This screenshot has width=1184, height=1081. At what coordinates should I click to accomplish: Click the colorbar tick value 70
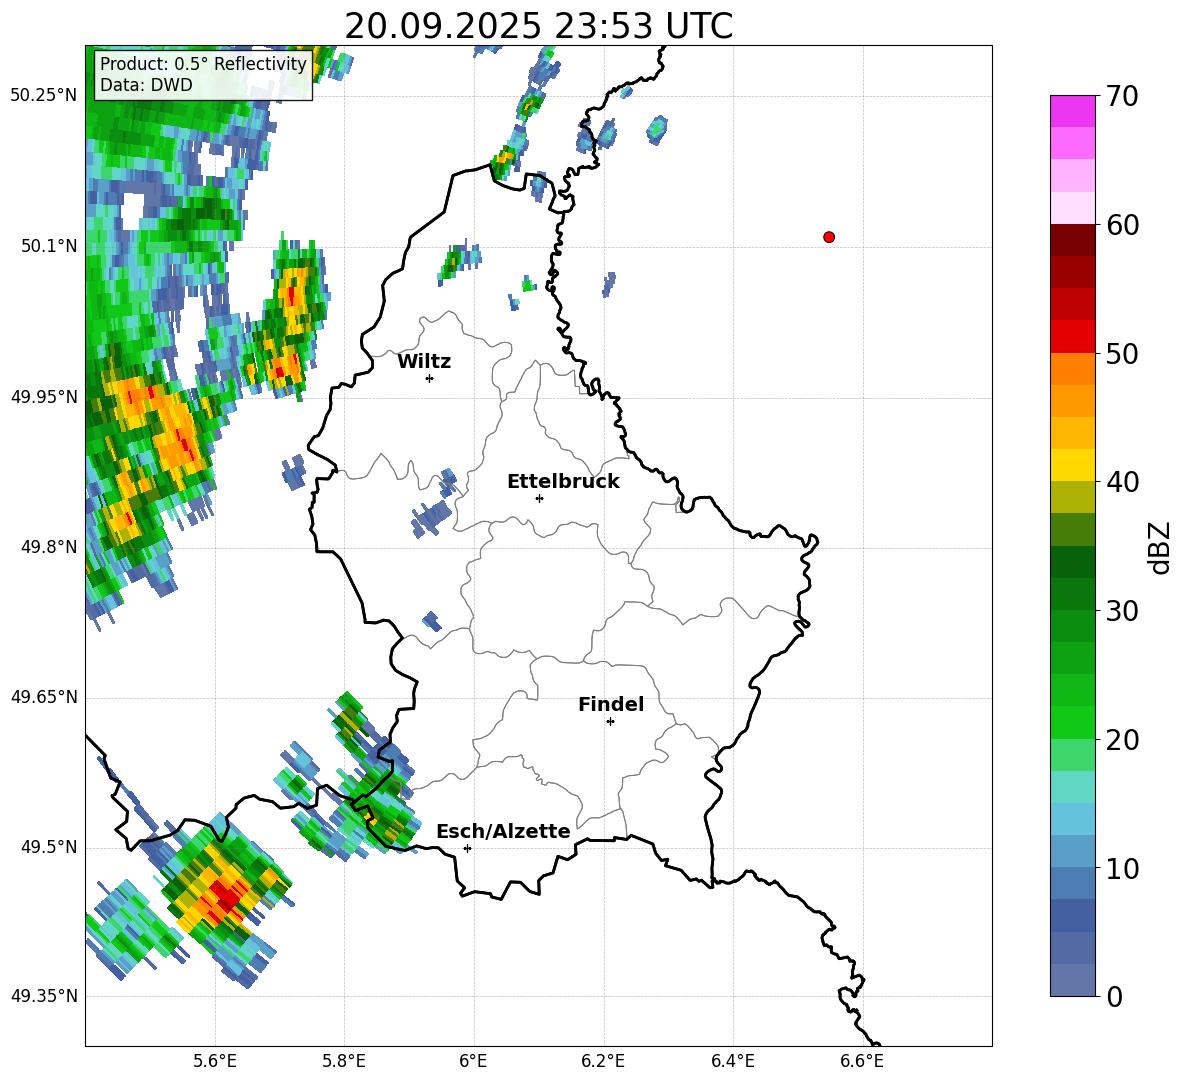(x=1122, y=96)
